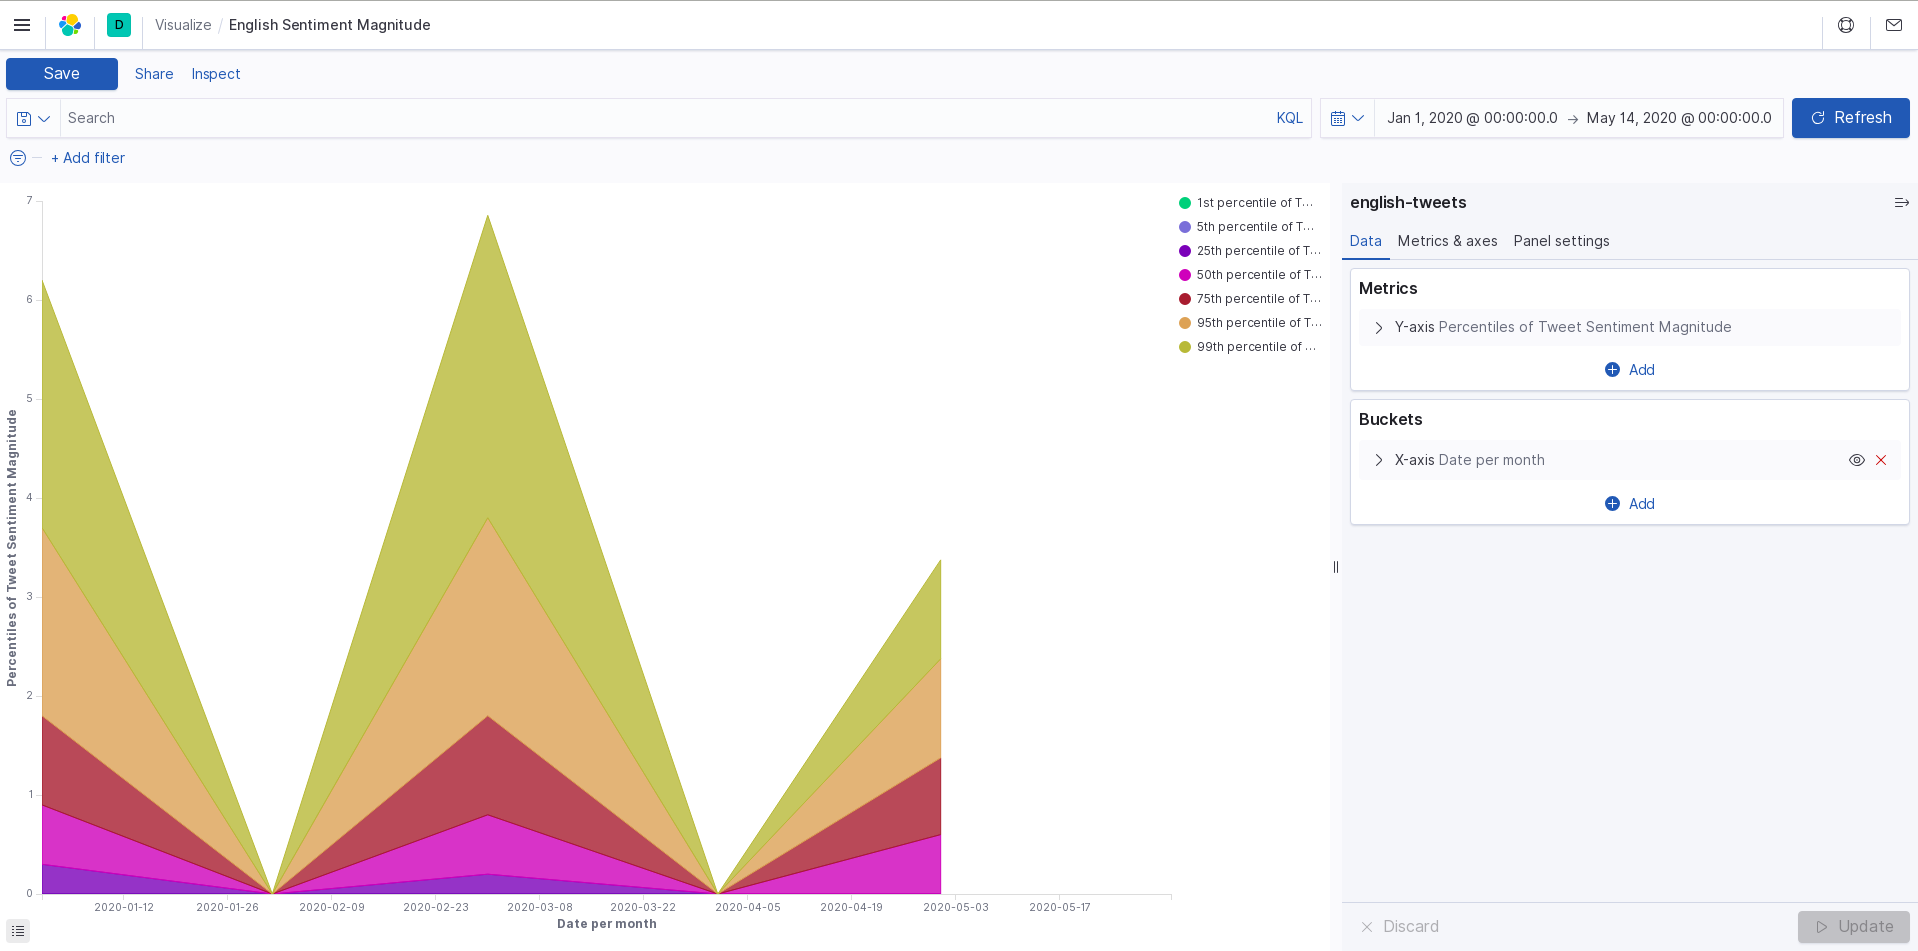Open saved queries menu

(33, 118)
